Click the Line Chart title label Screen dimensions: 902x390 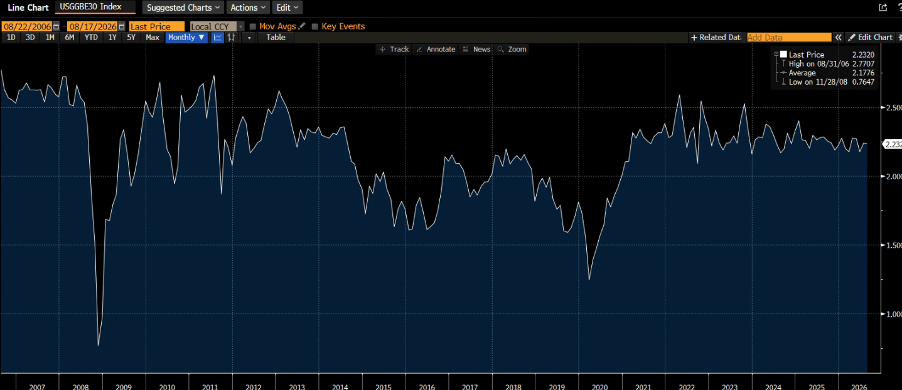(28, 8)
